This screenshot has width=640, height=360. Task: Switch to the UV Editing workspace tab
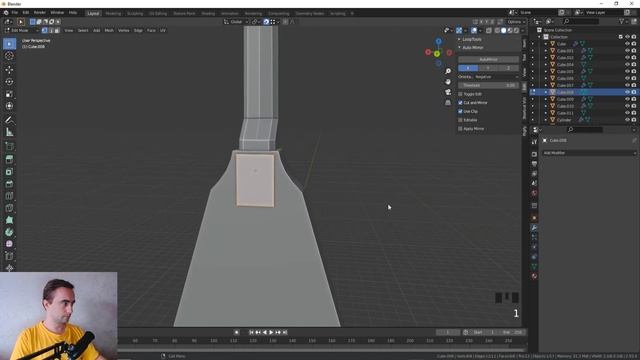pos(158,13)
